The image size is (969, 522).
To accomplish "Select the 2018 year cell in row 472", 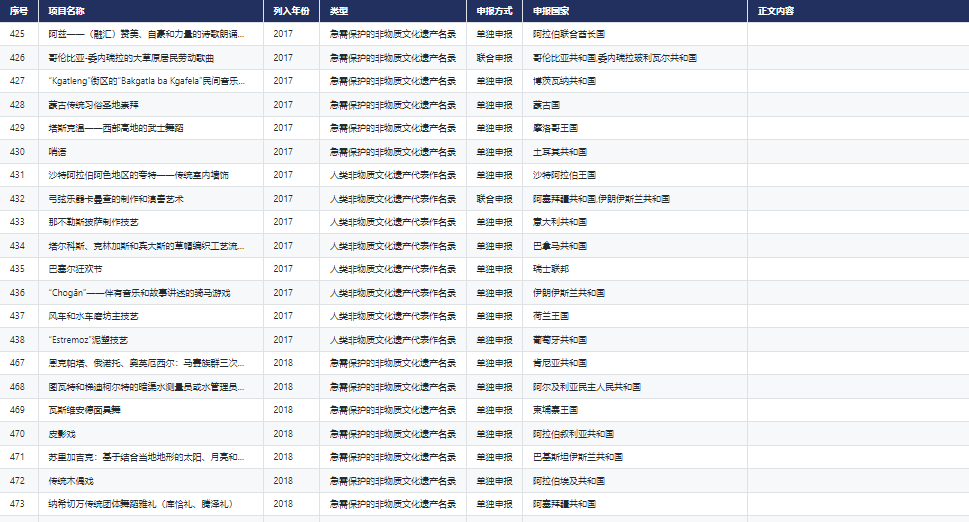I will (x=283, y=481).
